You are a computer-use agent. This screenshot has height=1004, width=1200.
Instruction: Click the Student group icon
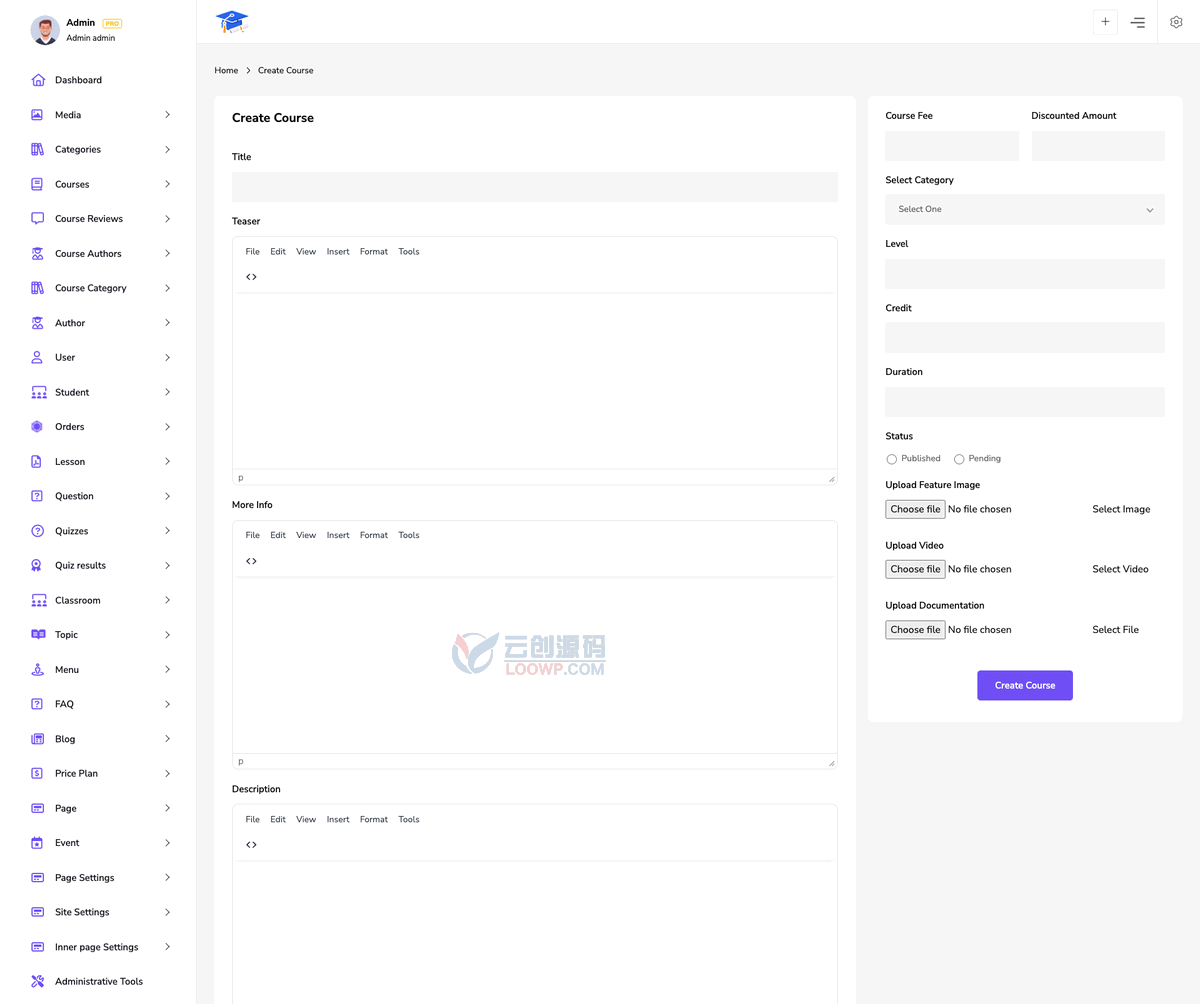39,392
